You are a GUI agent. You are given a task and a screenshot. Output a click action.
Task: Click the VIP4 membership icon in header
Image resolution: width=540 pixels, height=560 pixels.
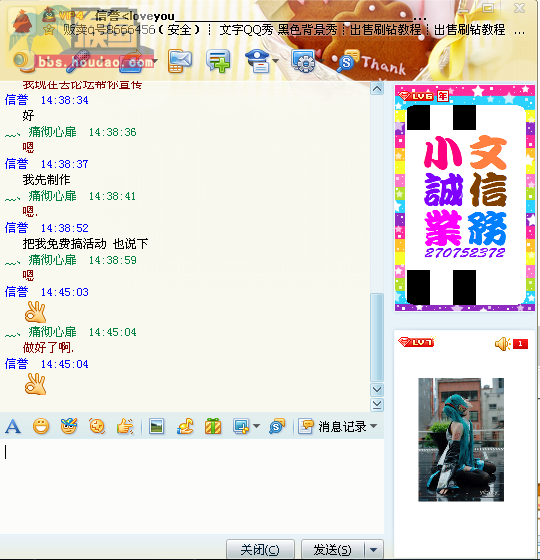point(71,16)
